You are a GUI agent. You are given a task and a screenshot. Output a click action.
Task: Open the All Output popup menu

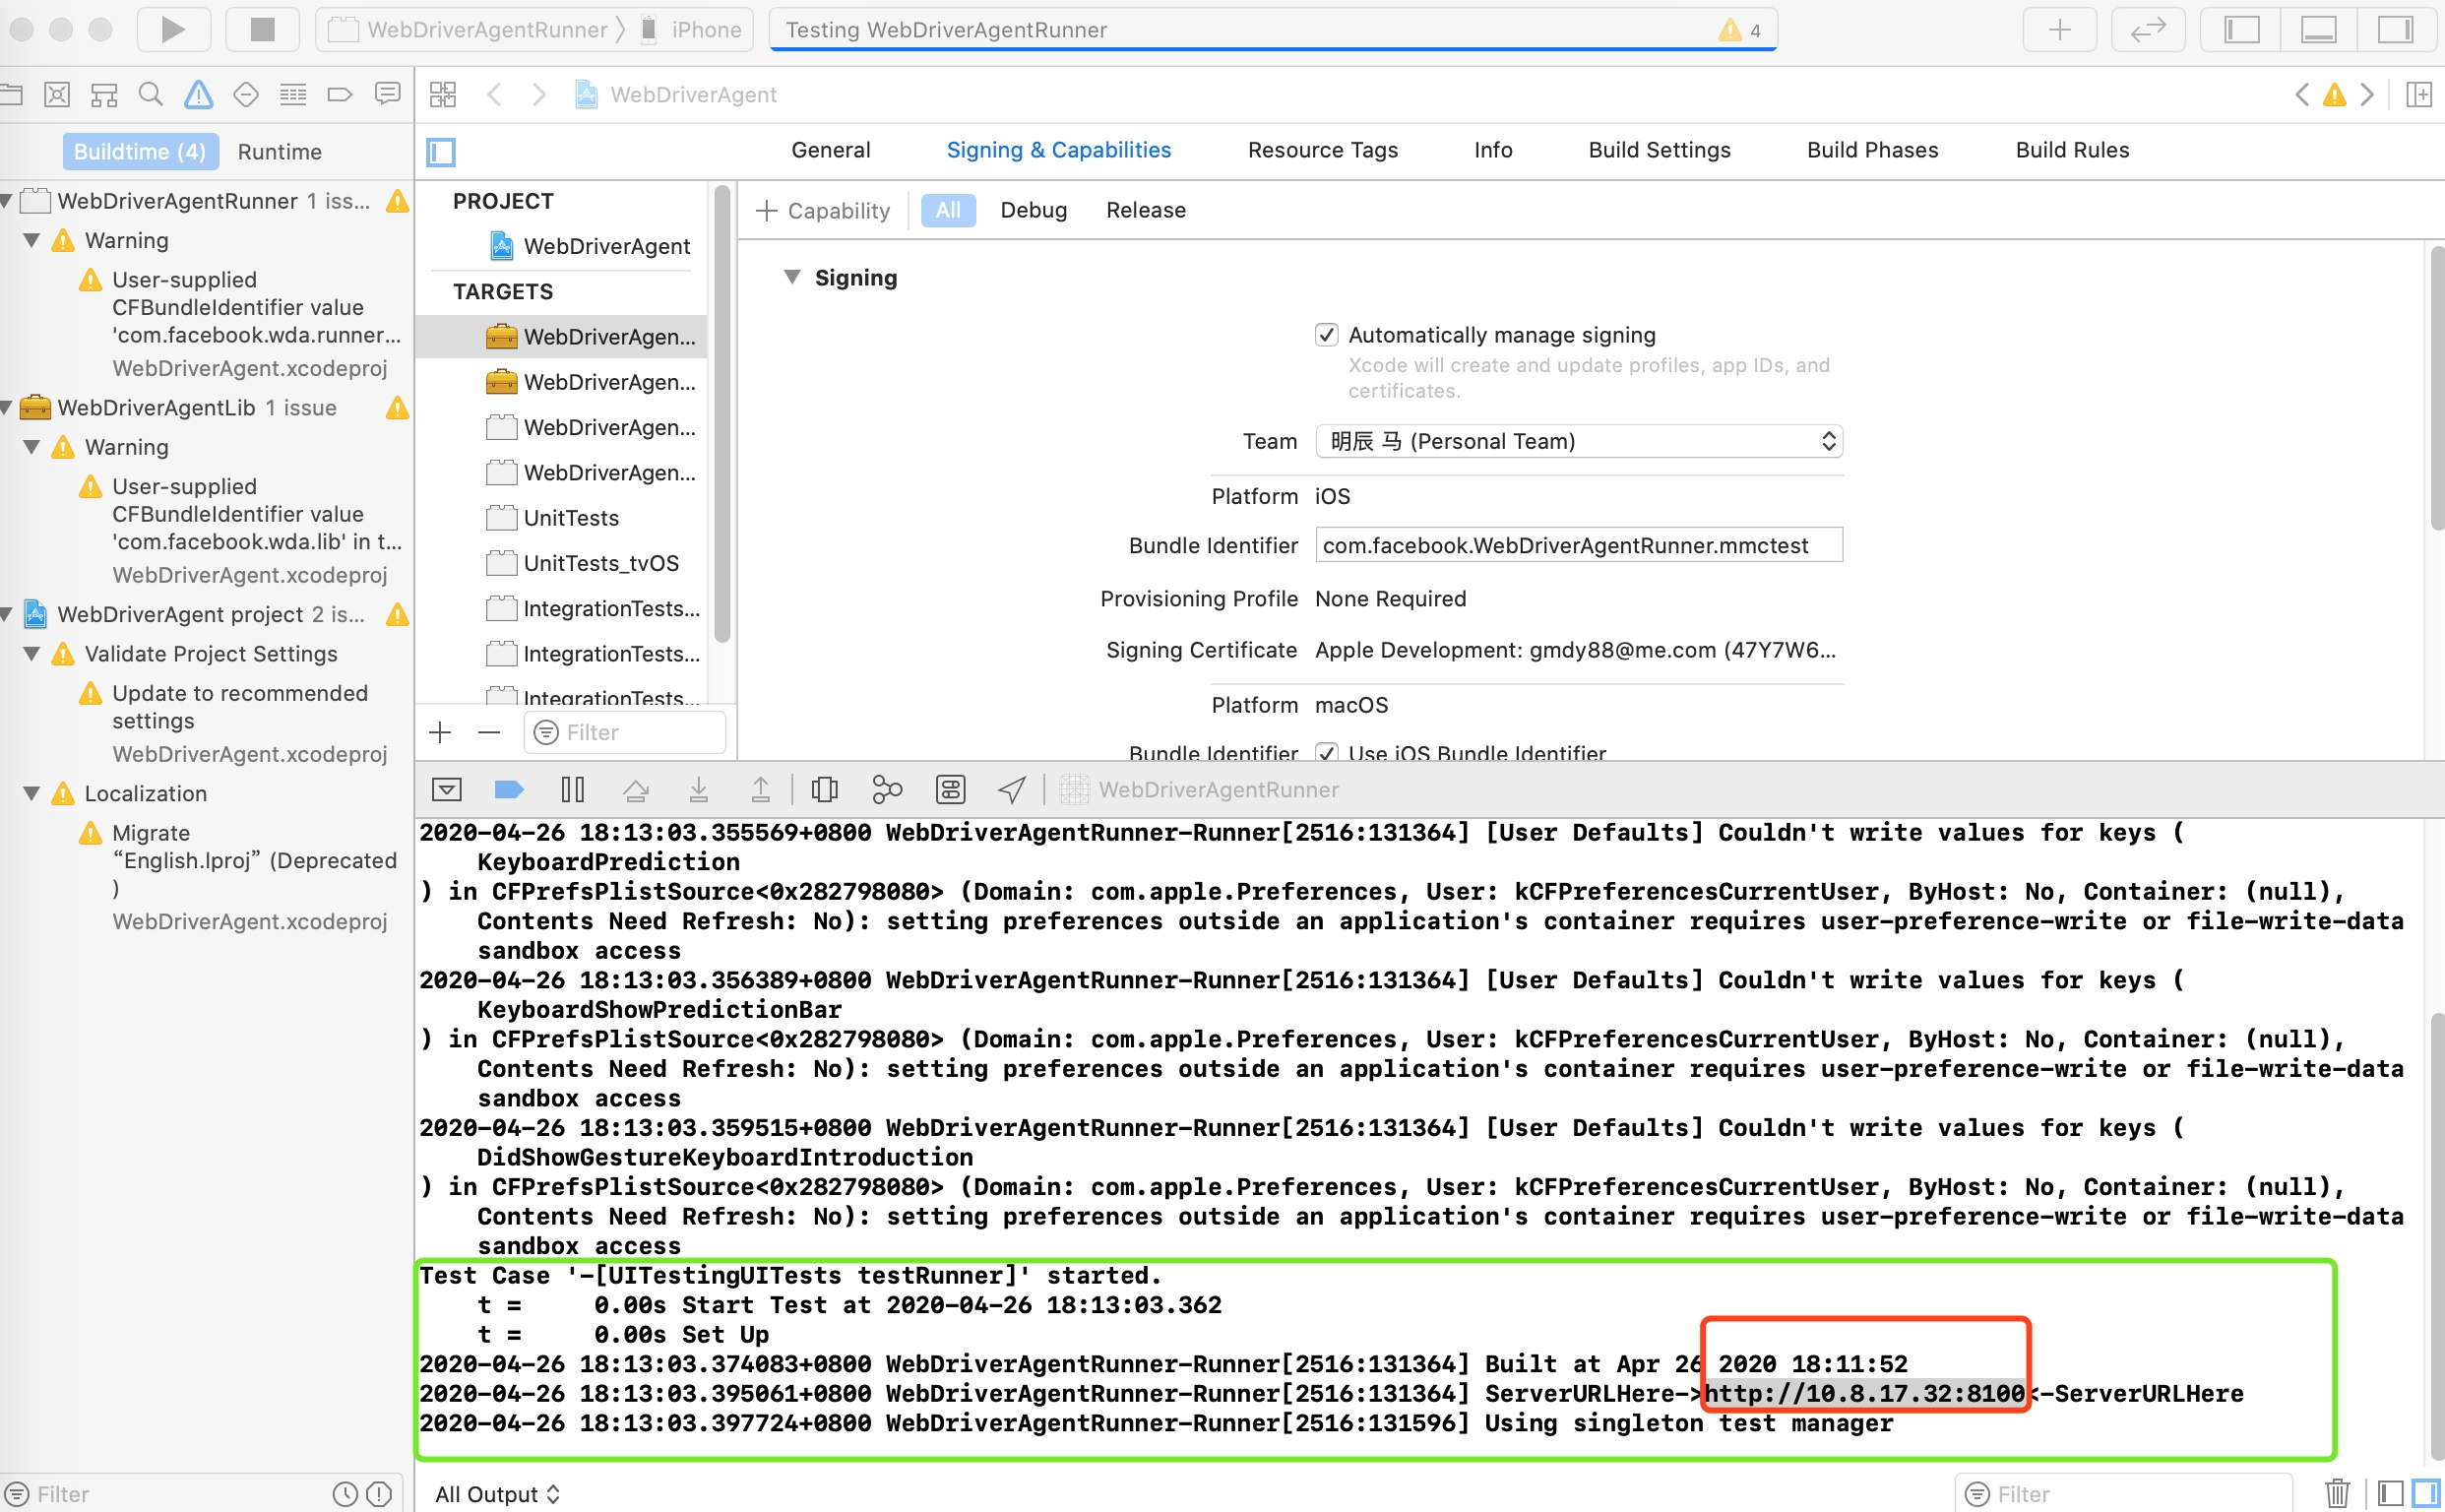(497, 1493)
